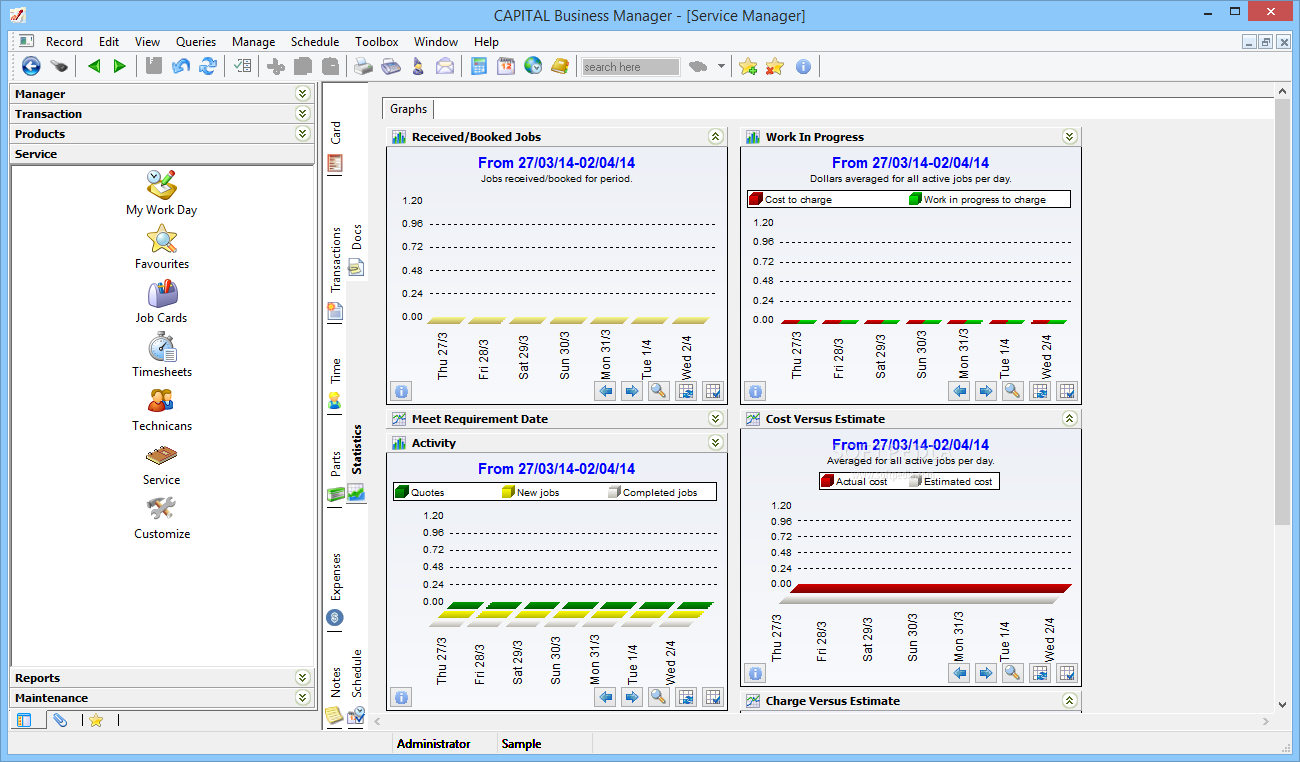Screen dimensions: 1300x762
Task: Move Cost Versus Estimate graph to previous period
Action: (960, 673)
